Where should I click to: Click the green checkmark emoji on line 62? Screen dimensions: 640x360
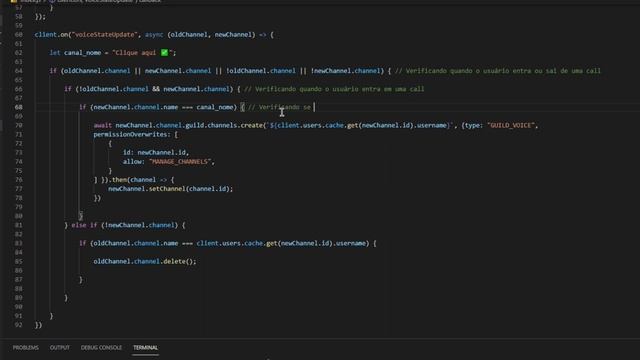164,53
